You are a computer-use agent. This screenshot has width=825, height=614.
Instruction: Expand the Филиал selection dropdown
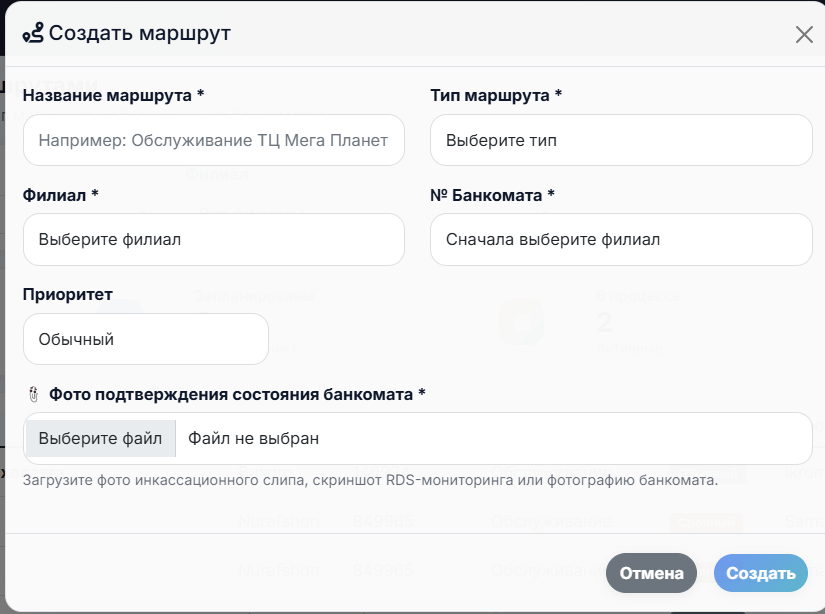[213, 240]
